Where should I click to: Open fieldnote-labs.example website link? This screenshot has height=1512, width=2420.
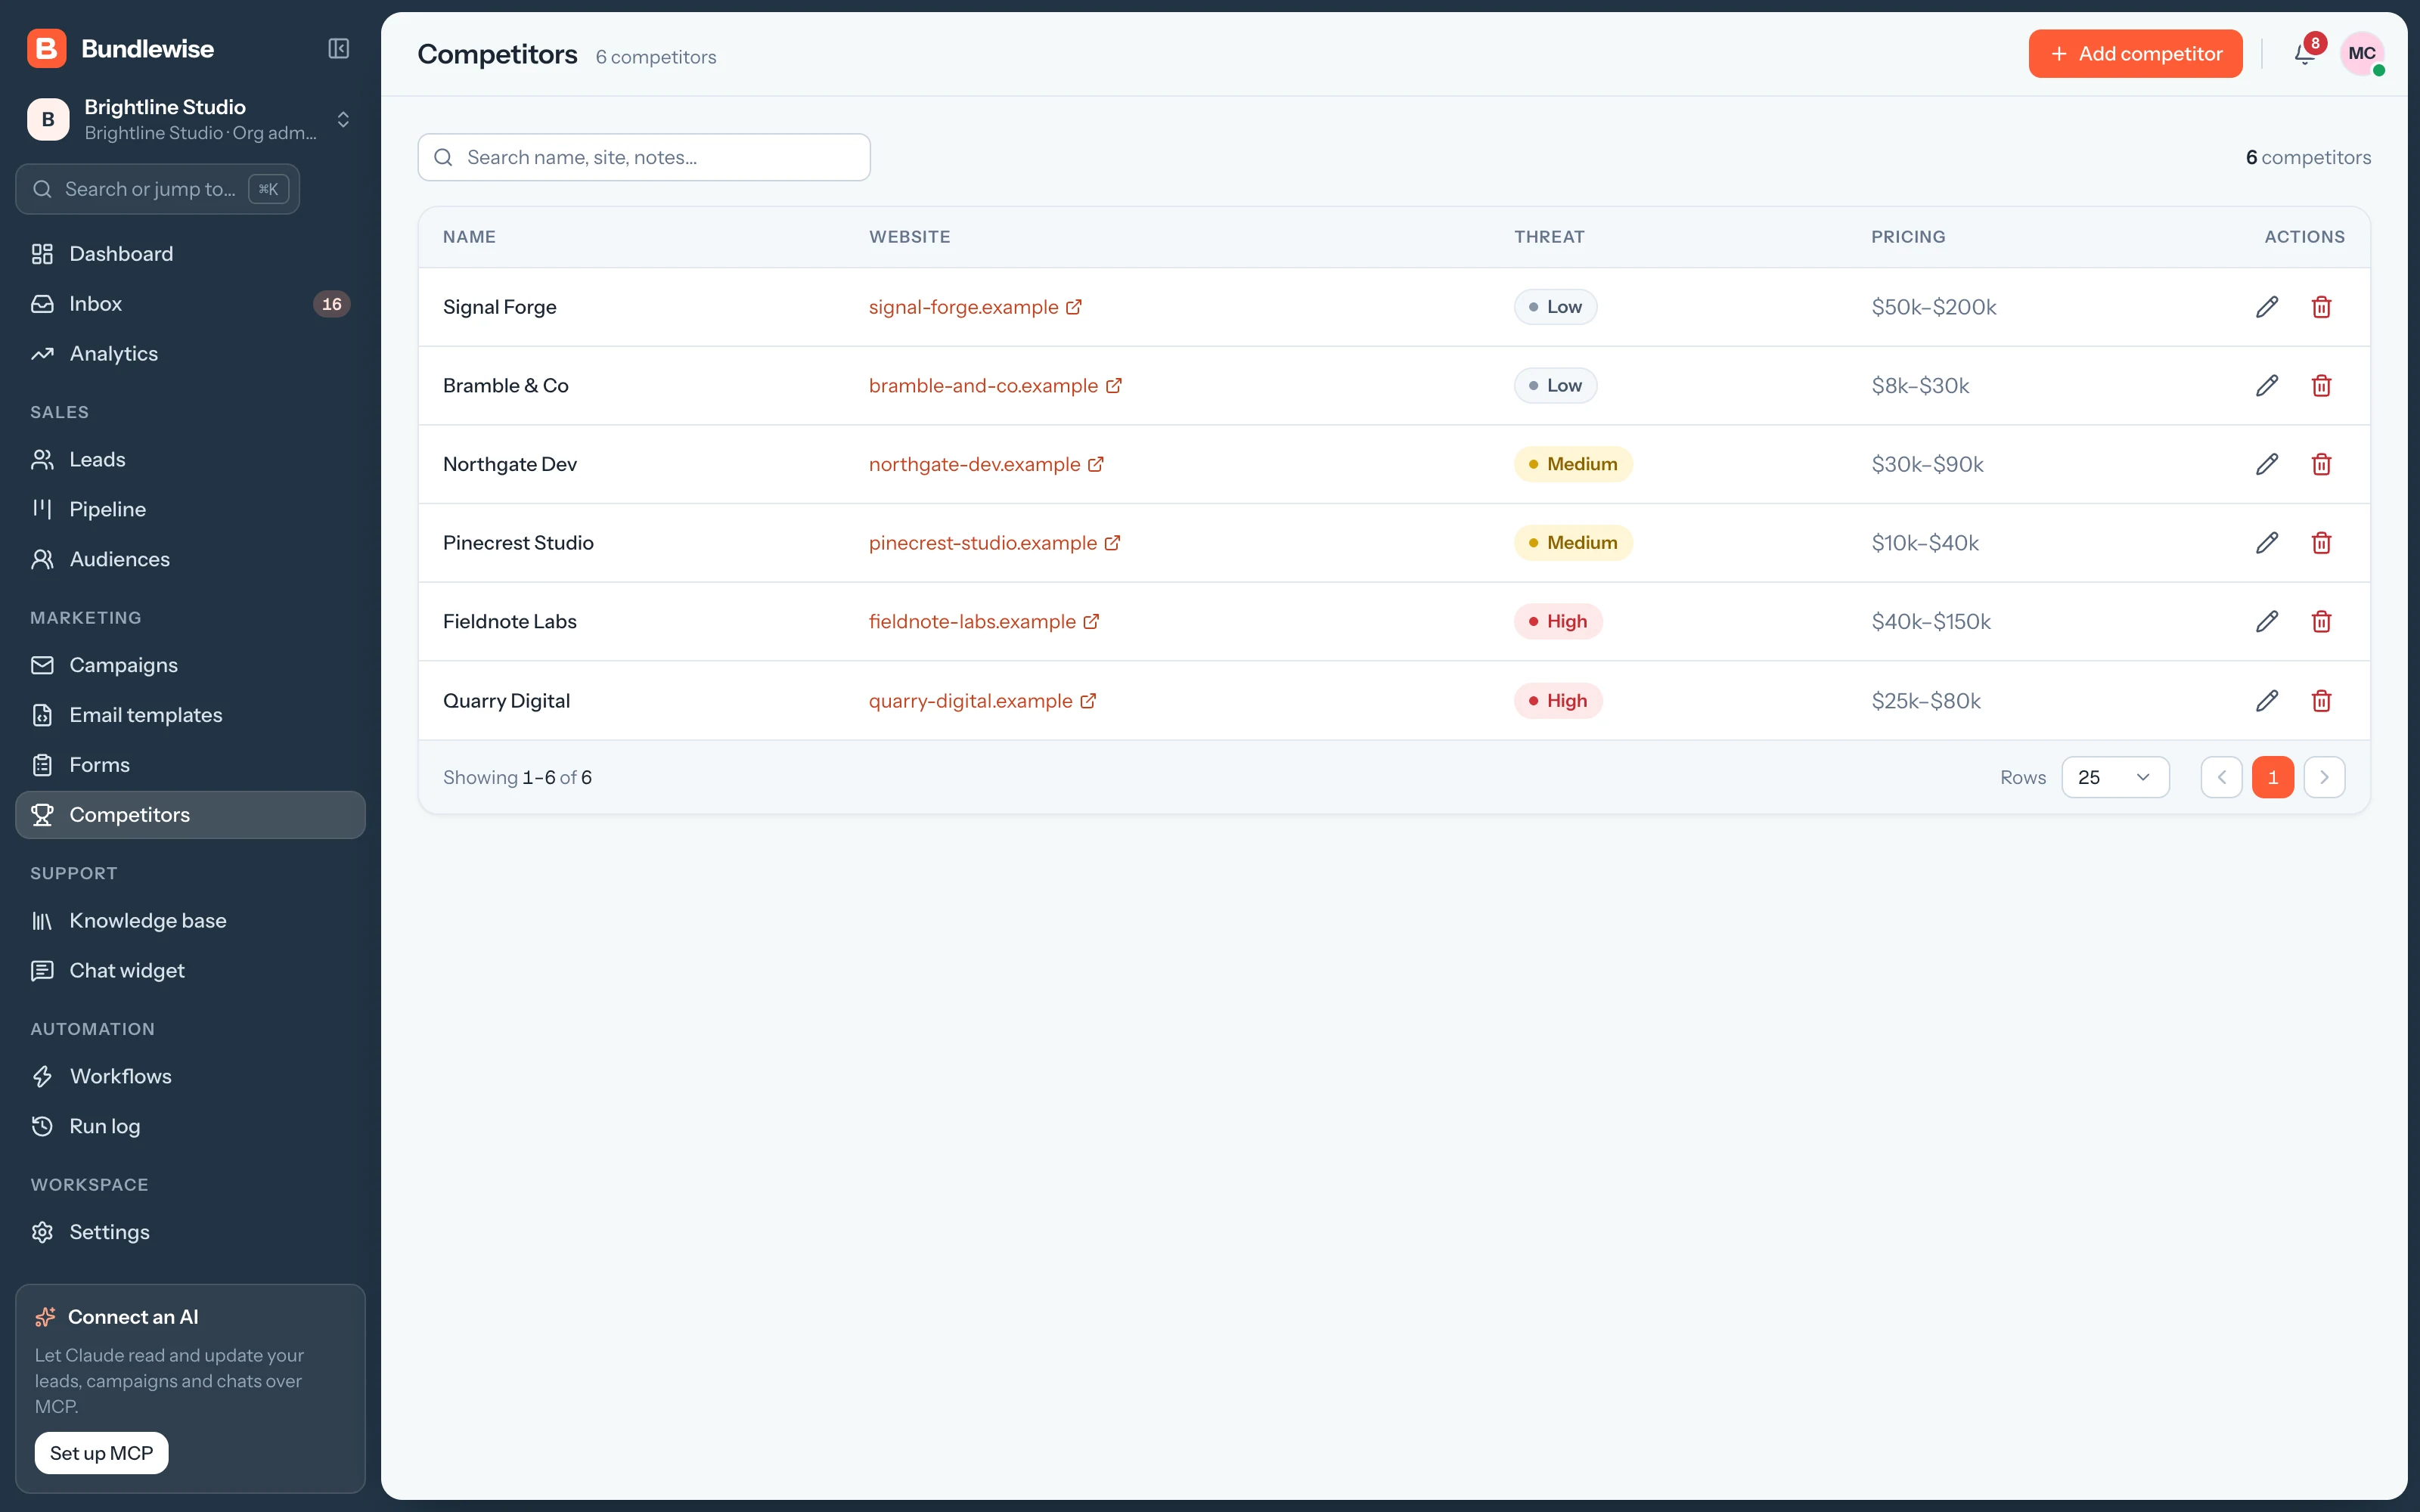click(x=984, y=621)
